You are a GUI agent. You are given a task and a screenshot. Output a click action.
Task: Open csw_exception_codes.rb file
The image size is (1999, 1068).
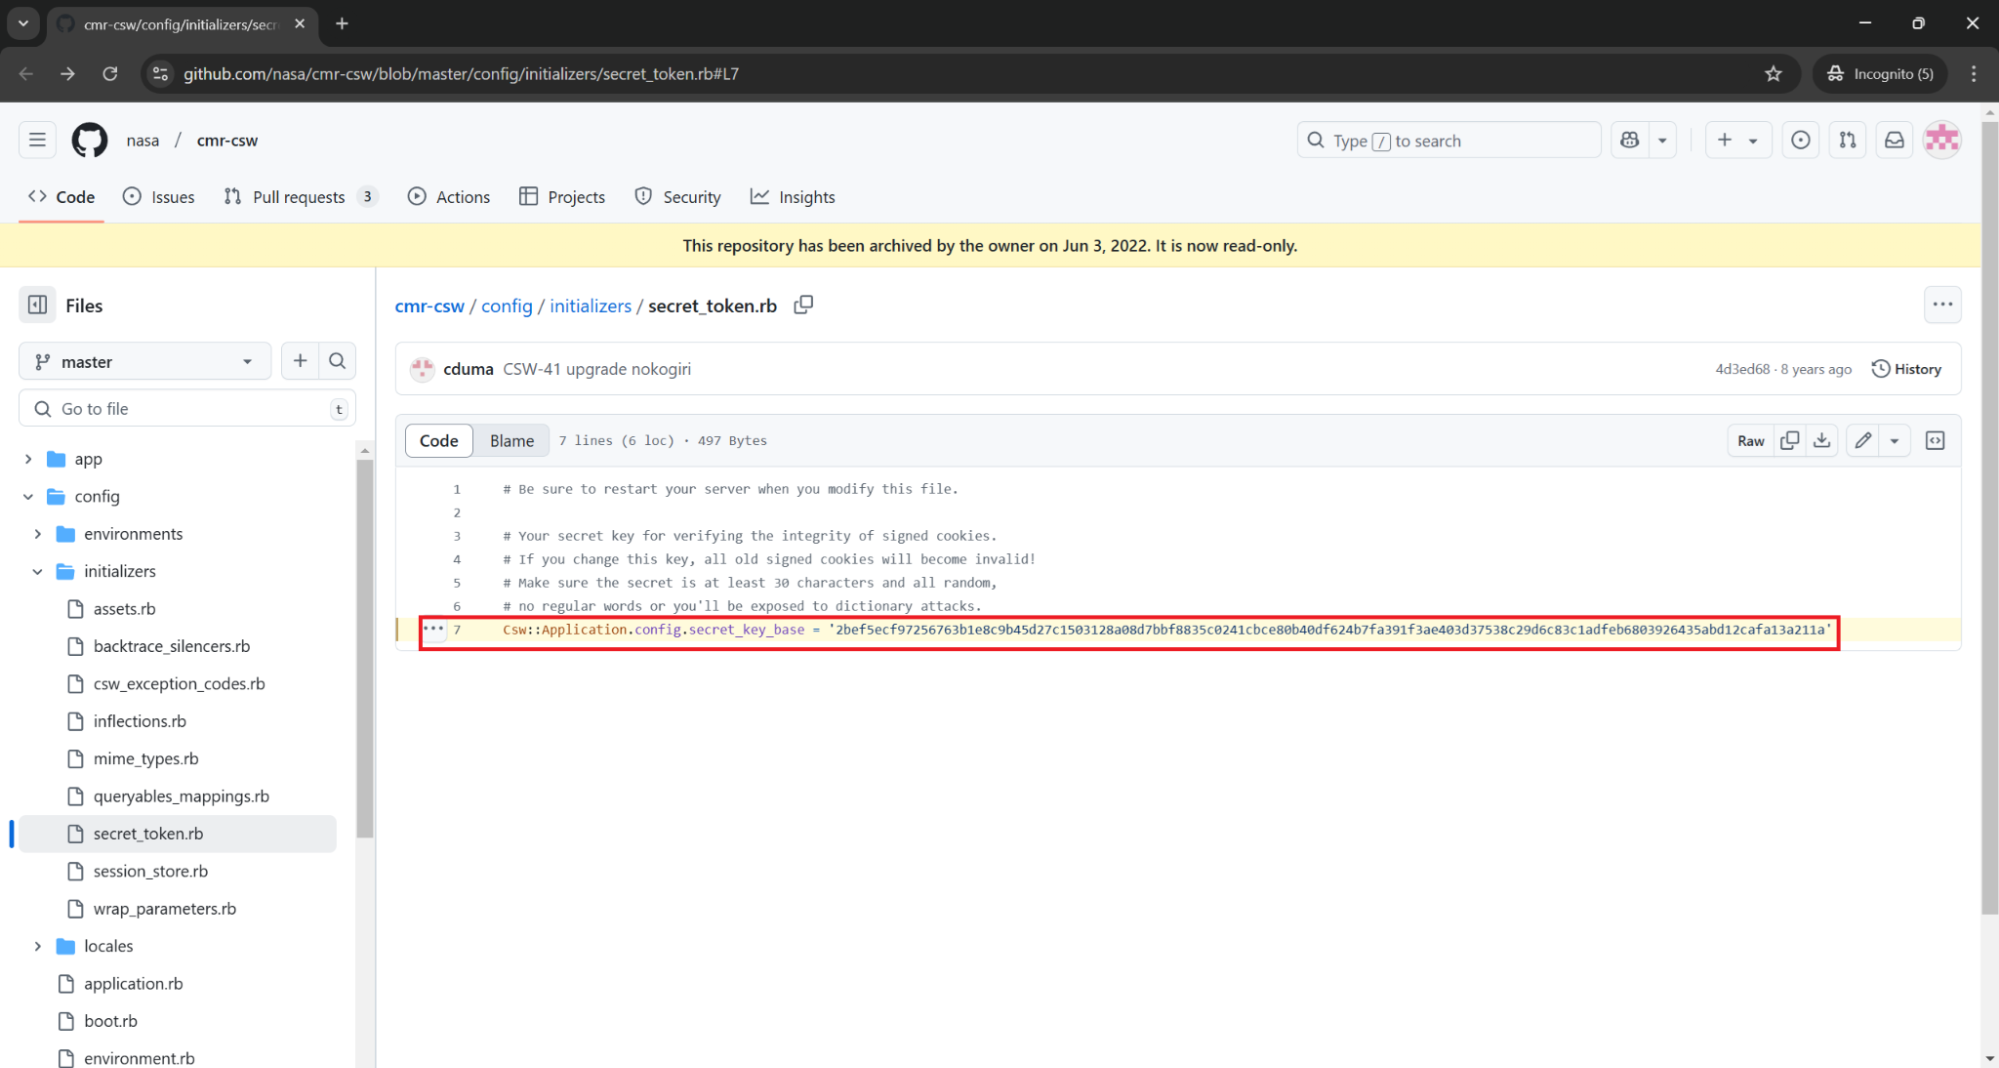[x=177, y=684]
